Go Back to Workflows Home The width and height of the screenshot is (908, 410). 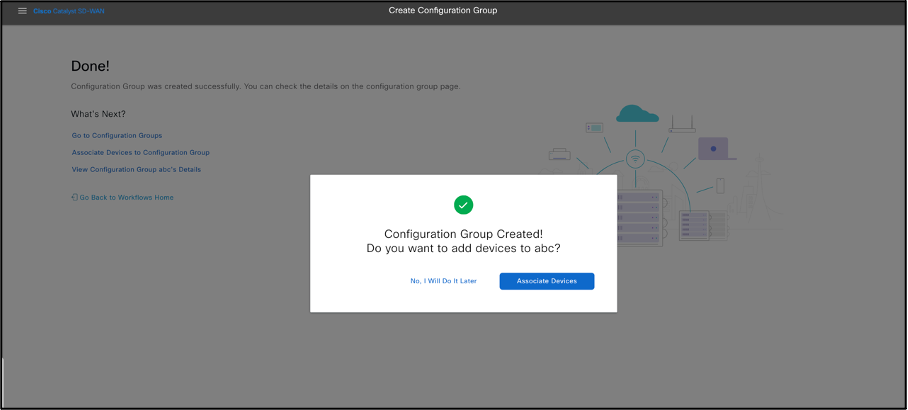[x=126, y=197]
